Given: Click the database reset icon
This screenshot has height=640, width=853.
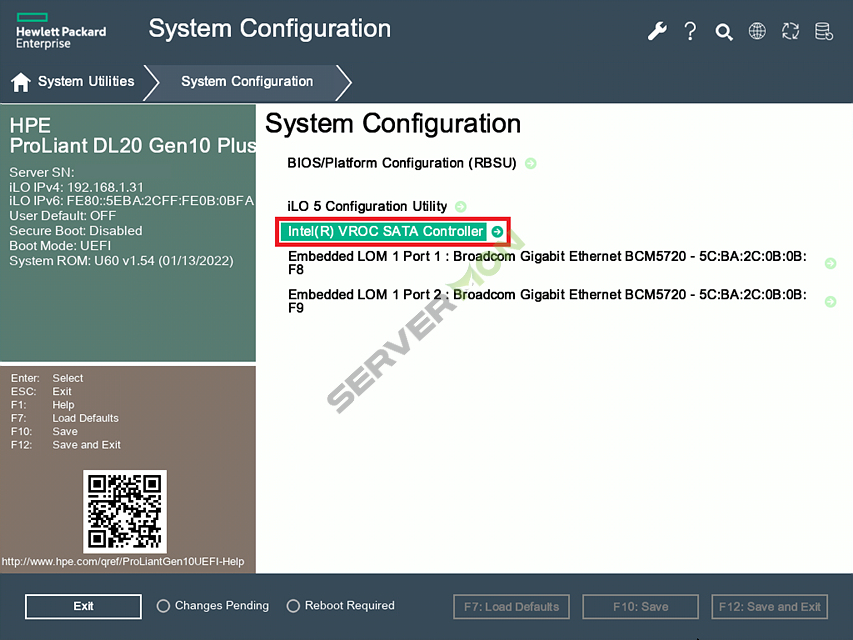Looking at the screenshot, I should click(823, 31).
